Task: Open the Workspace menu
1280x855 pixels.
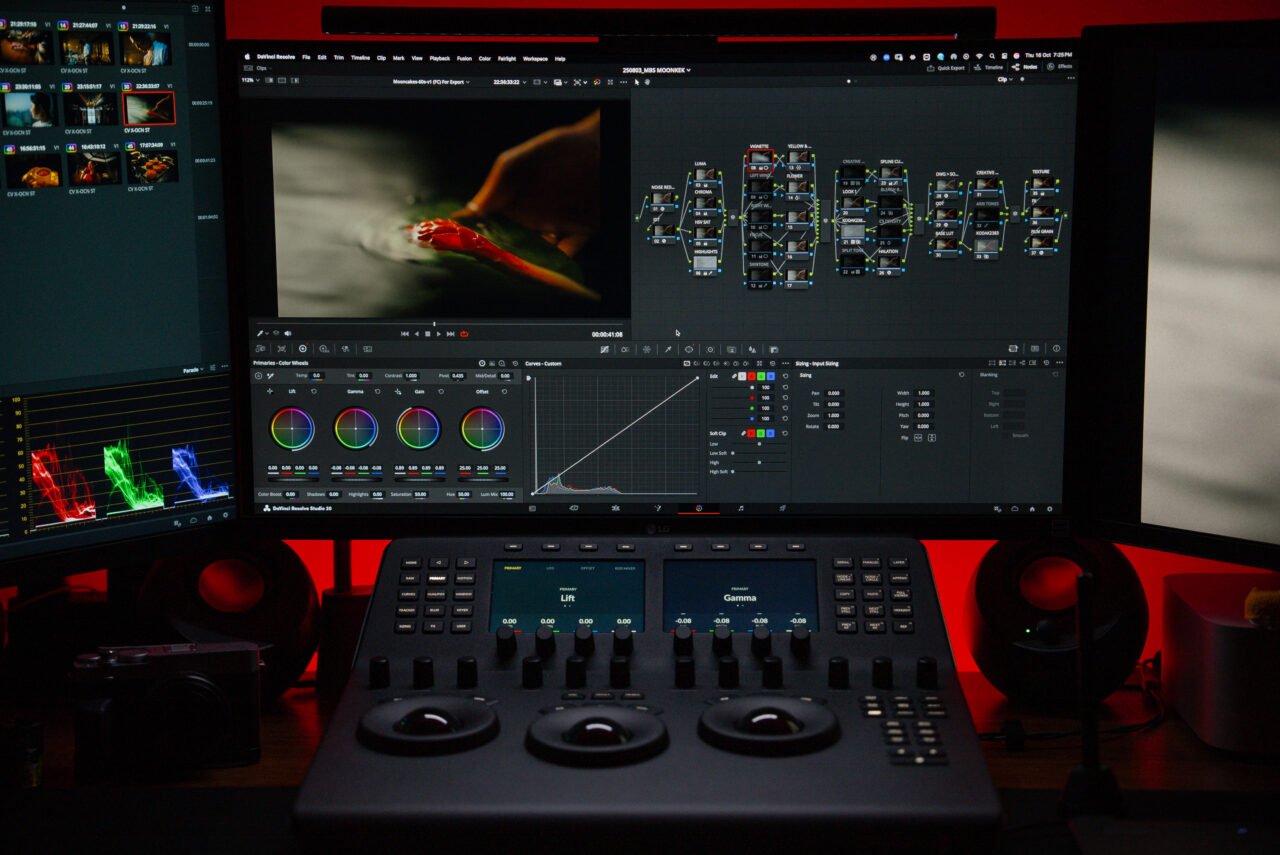Action: click(535, 58)
